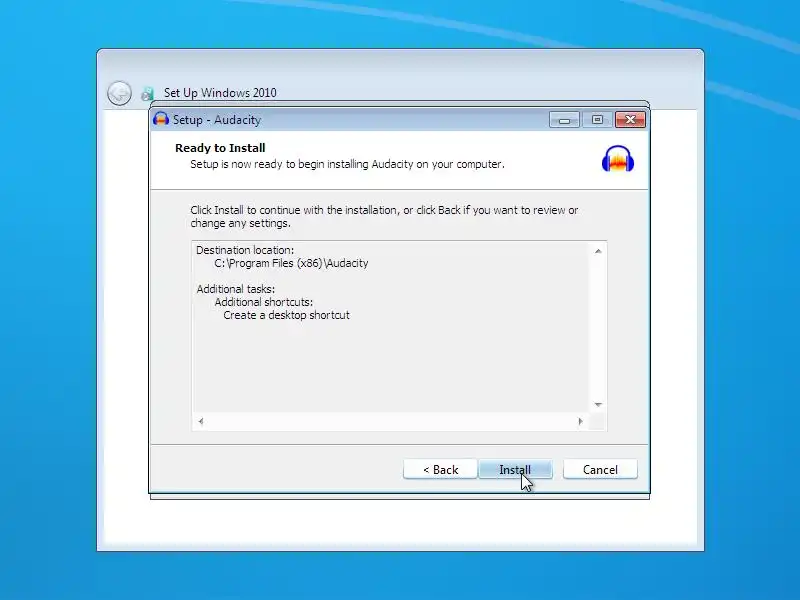This screenshot has width=800, height=600.
Task: Click the summary box scroll right arrow
Action: click(580, 421)
